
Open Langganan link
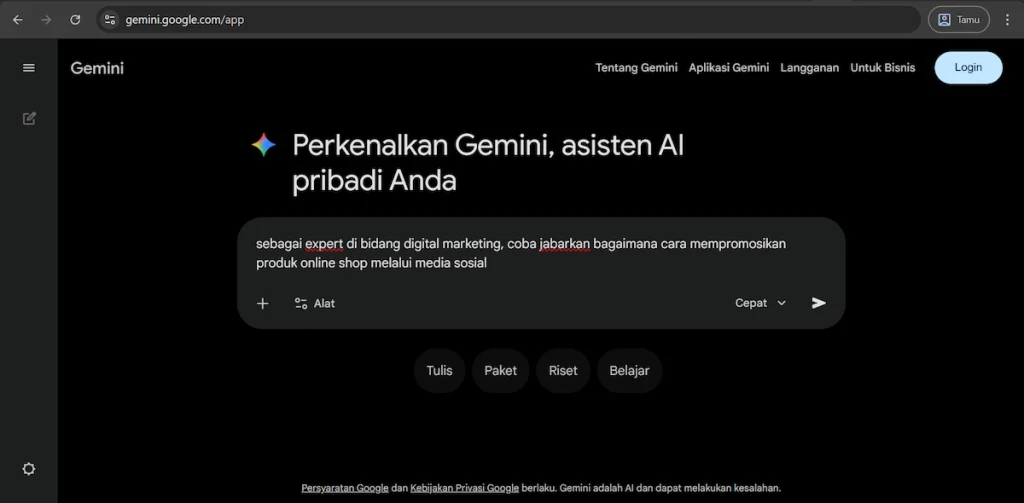[x=809, y=68]
